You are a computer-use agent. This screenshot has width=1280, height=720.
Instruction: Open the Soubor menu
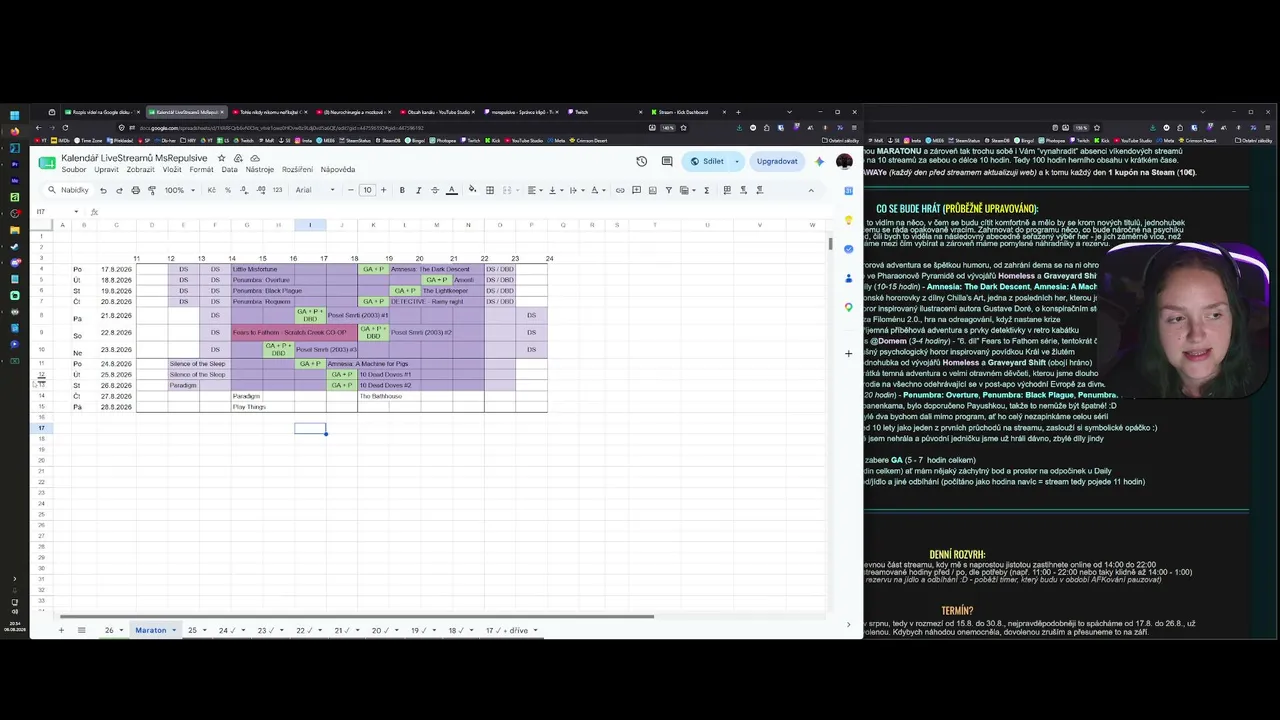click(74, 170)
